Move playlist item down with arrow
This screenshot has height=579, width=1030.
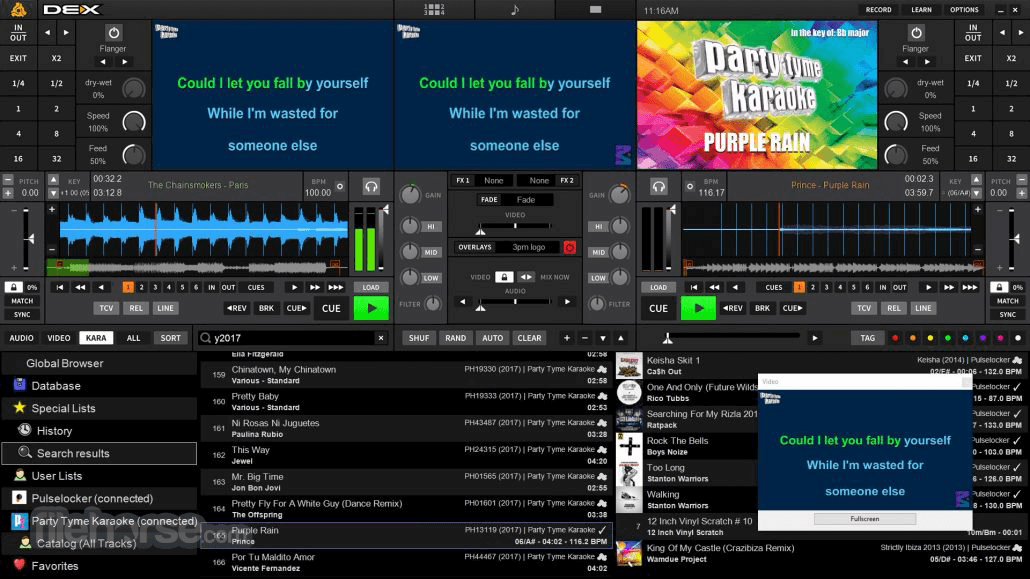pyautogui.click(x=602, y=338)
